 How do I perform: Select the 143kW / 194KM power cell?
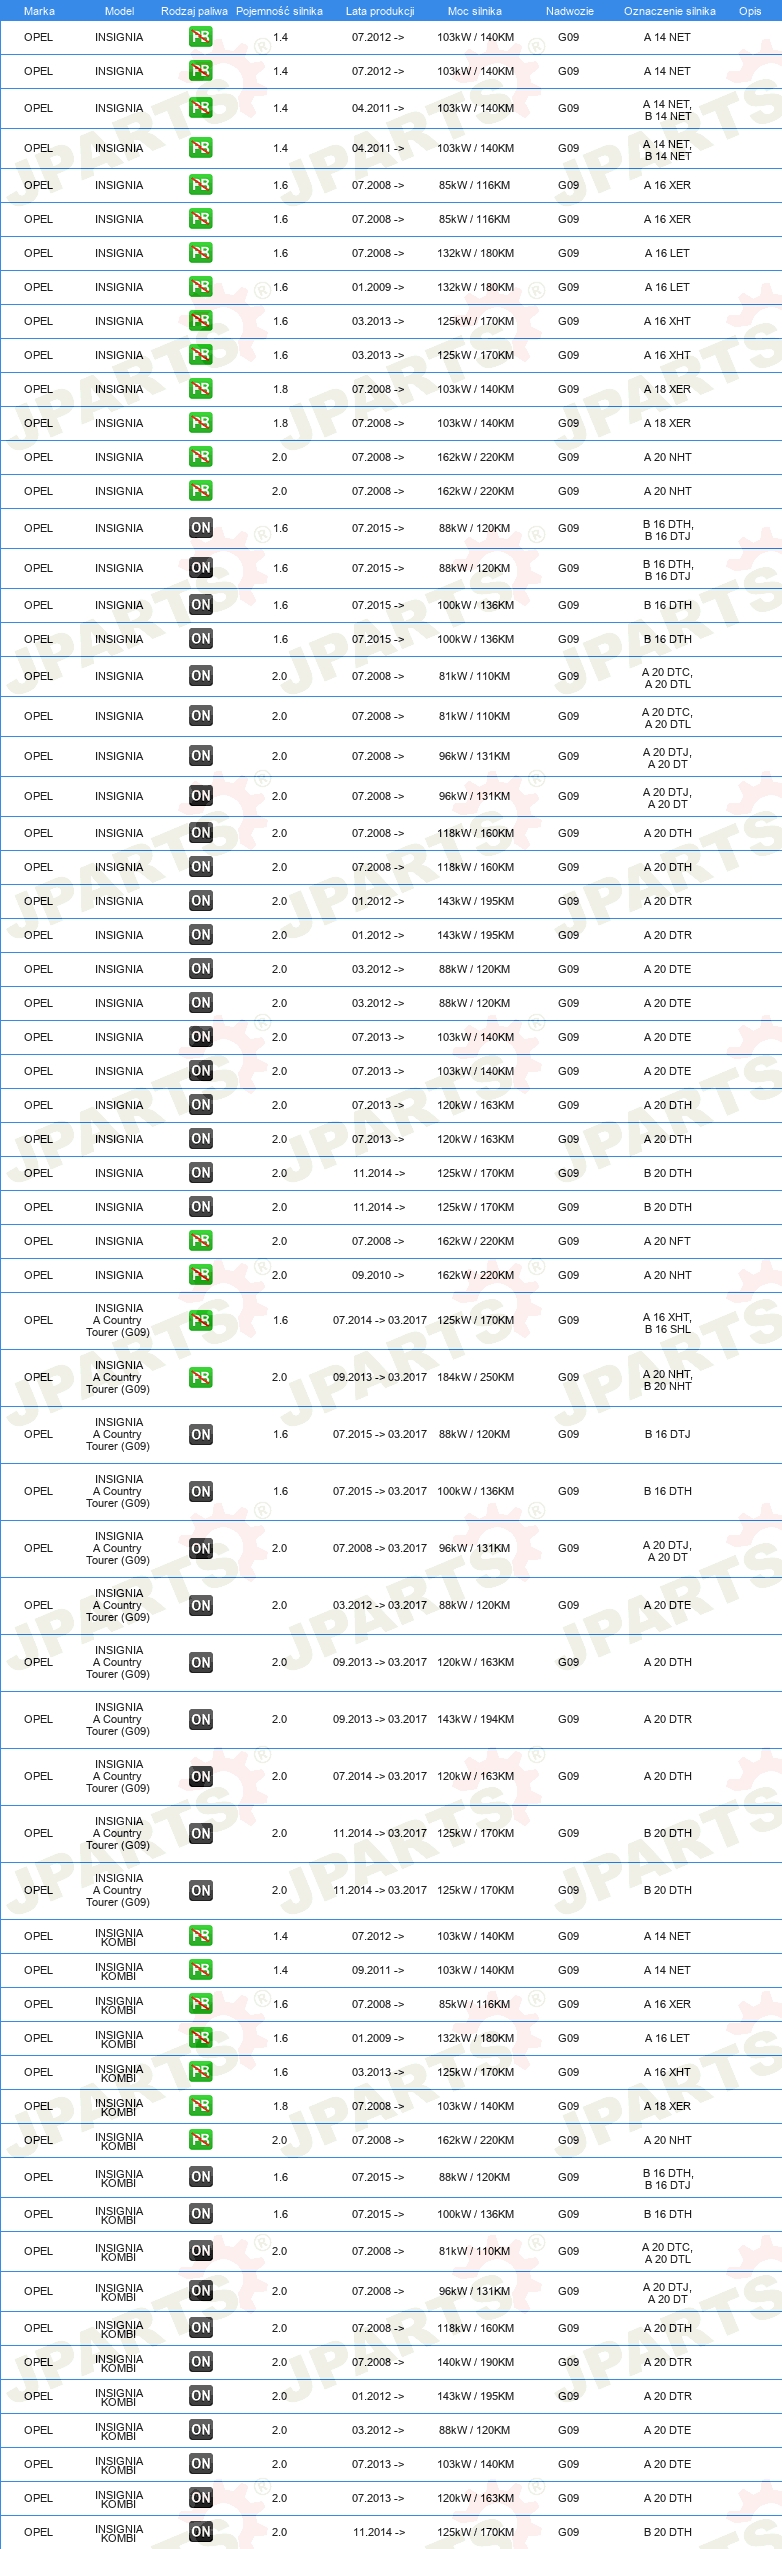coord(476,1719)
